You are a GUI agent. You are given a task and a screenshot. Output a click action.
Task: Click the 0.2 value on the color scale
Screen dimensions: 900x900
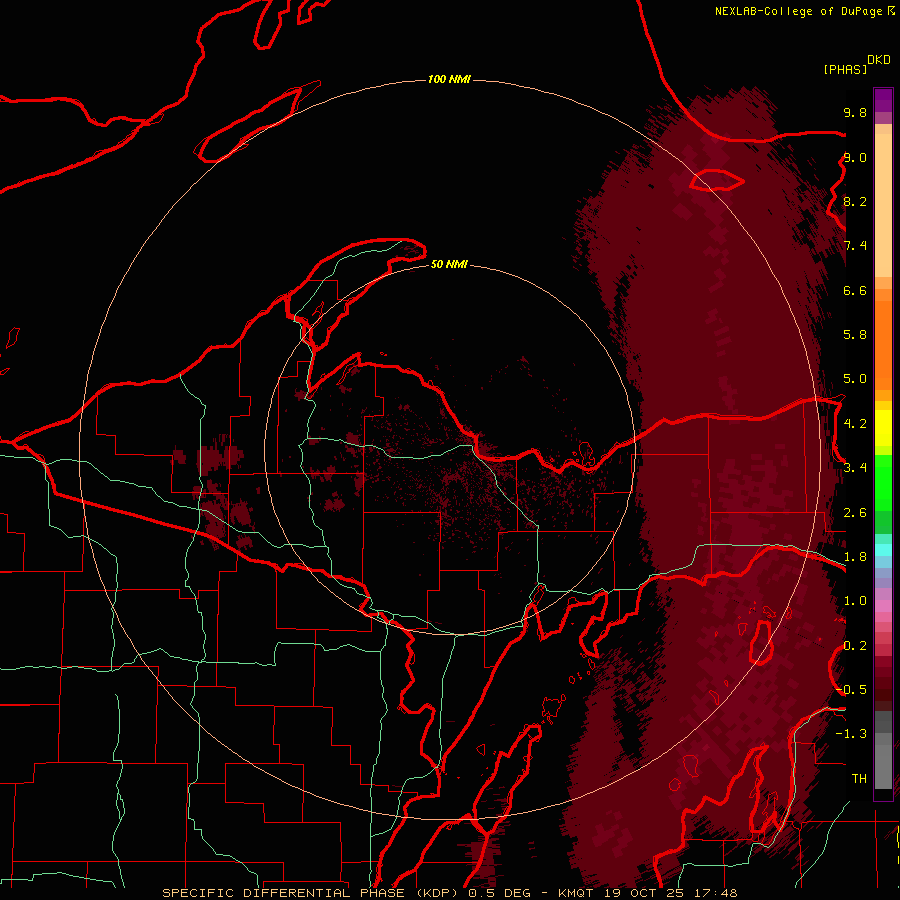click(855, 646)
